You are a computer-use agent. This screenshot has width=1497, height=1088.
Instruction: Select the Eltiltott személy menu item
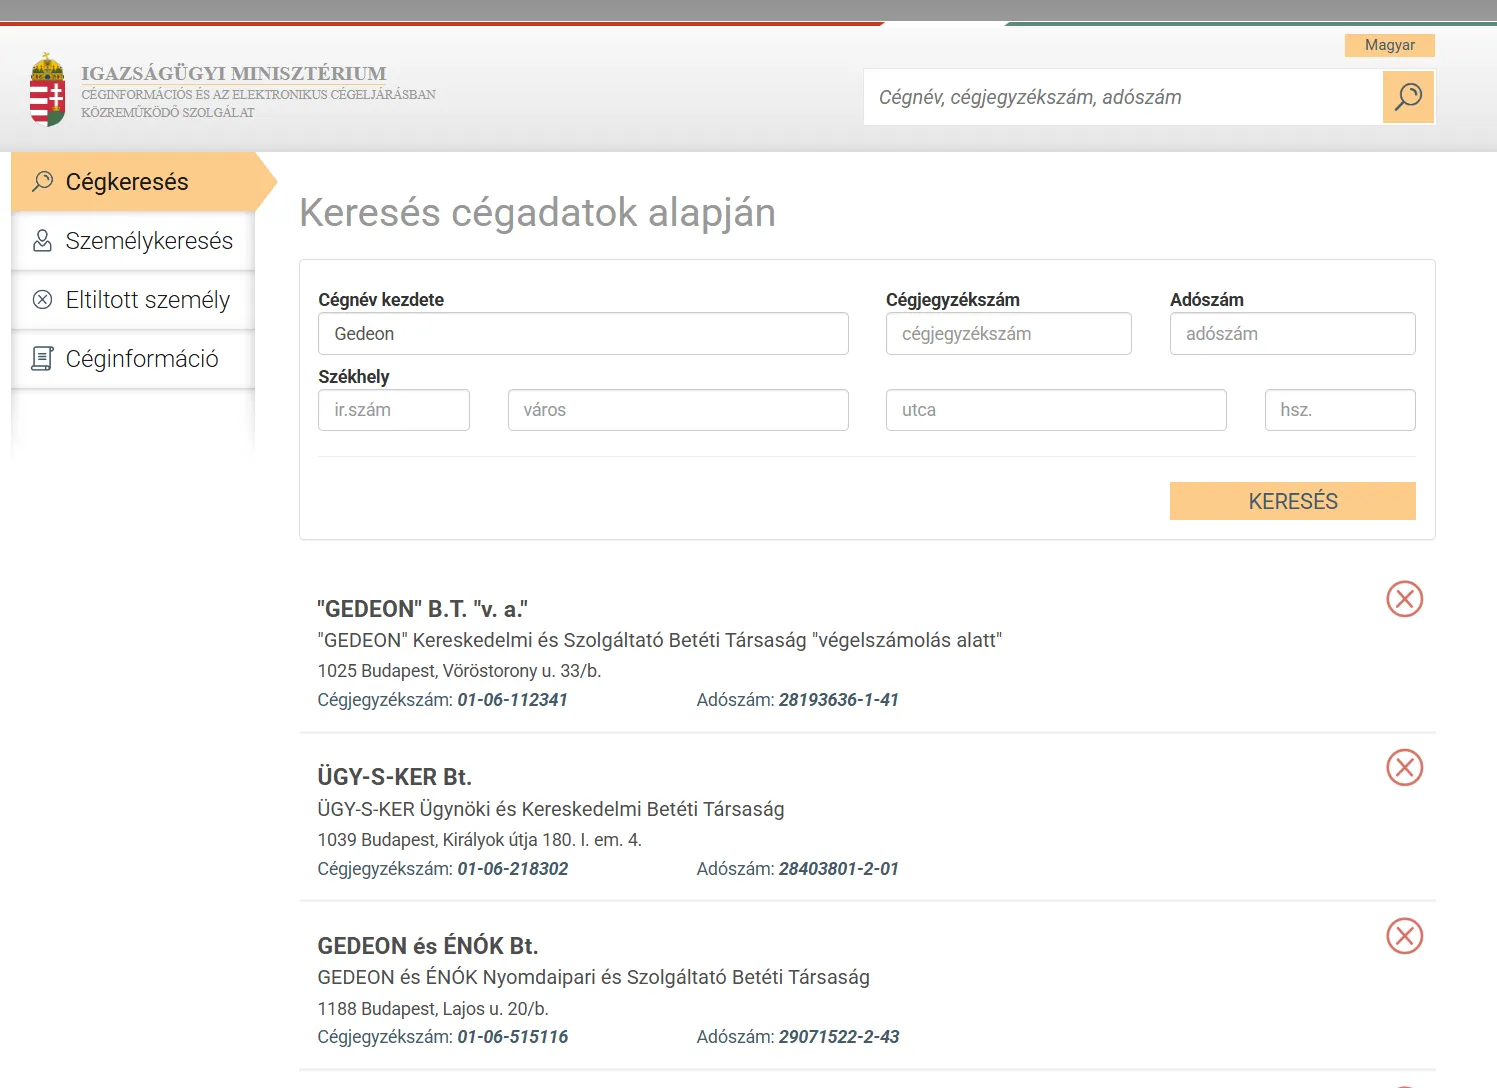pos(133,300)
